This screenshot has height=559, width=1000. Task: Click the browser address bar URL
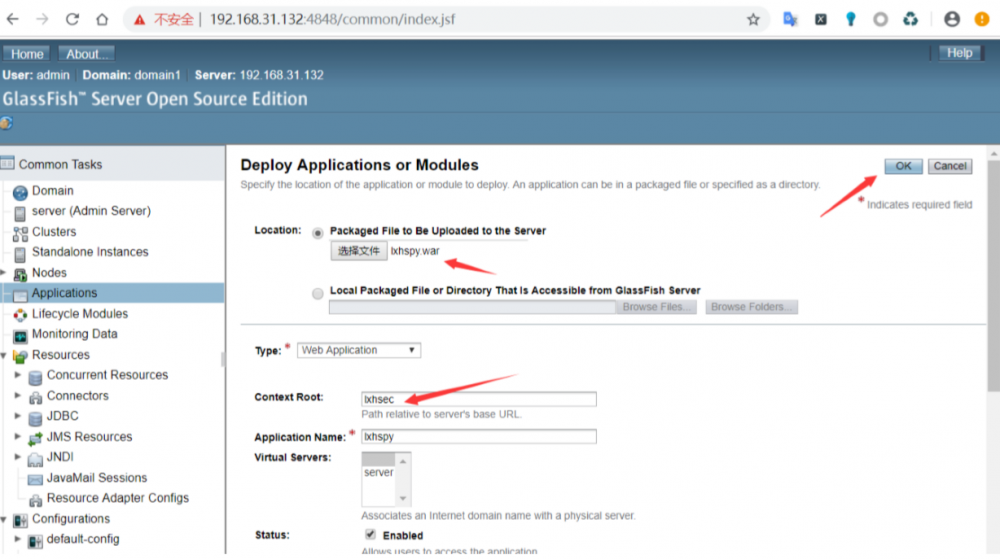coord(332,19)
